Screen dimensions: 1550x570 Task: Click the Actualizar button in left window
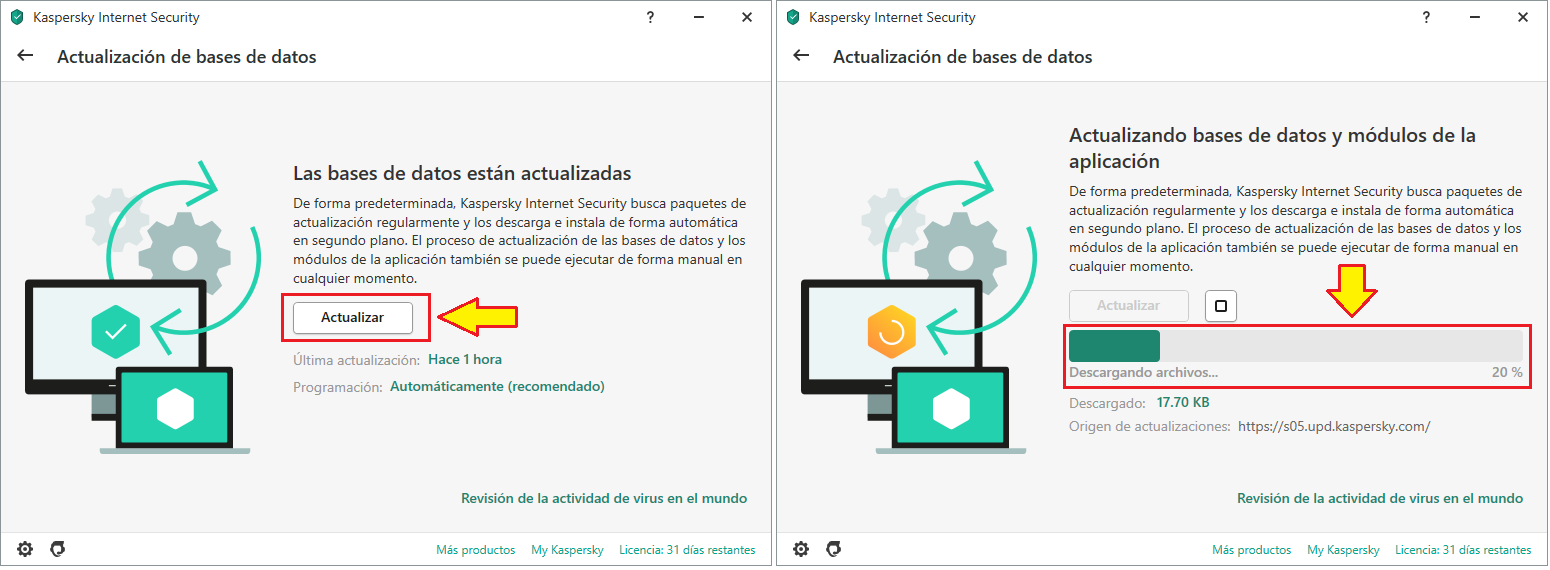pos(352,317)
